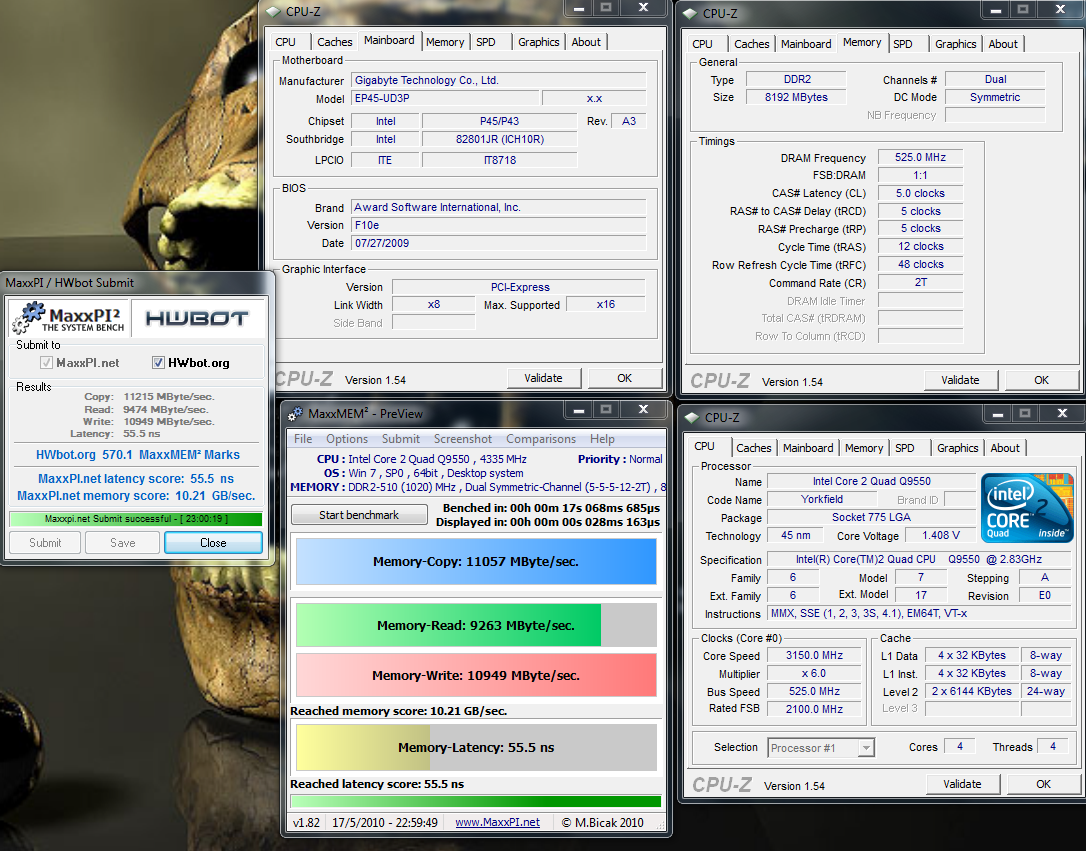Viewport: 1086px width, 851px height.
Task: Click CPU-Z CPU window title icon
Action: [692, 418]
